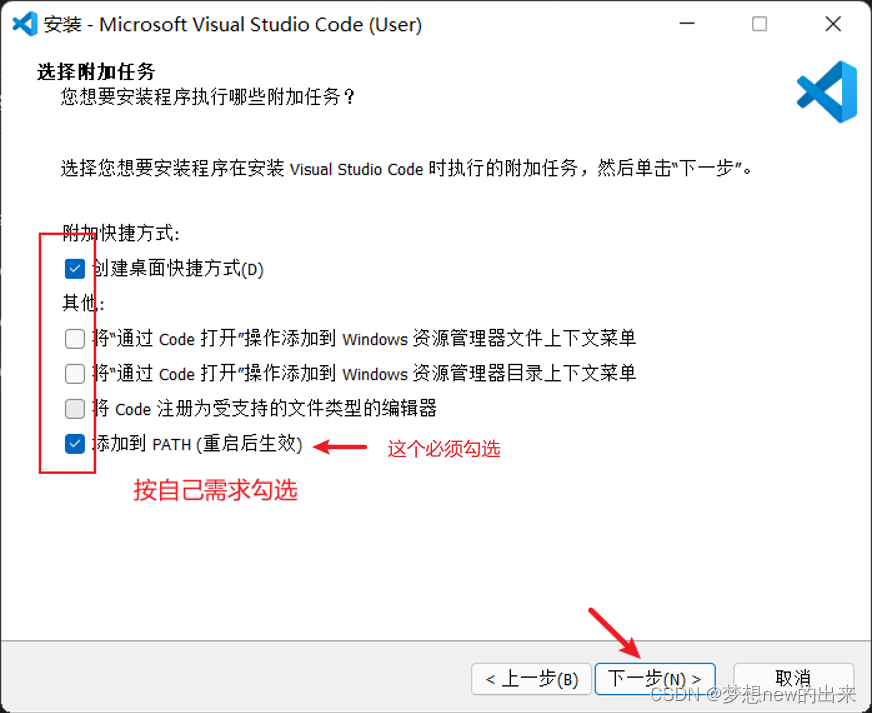Click the red annotation 按自己需求勾选
Viewport: 872px width, 713px height.
214,490
